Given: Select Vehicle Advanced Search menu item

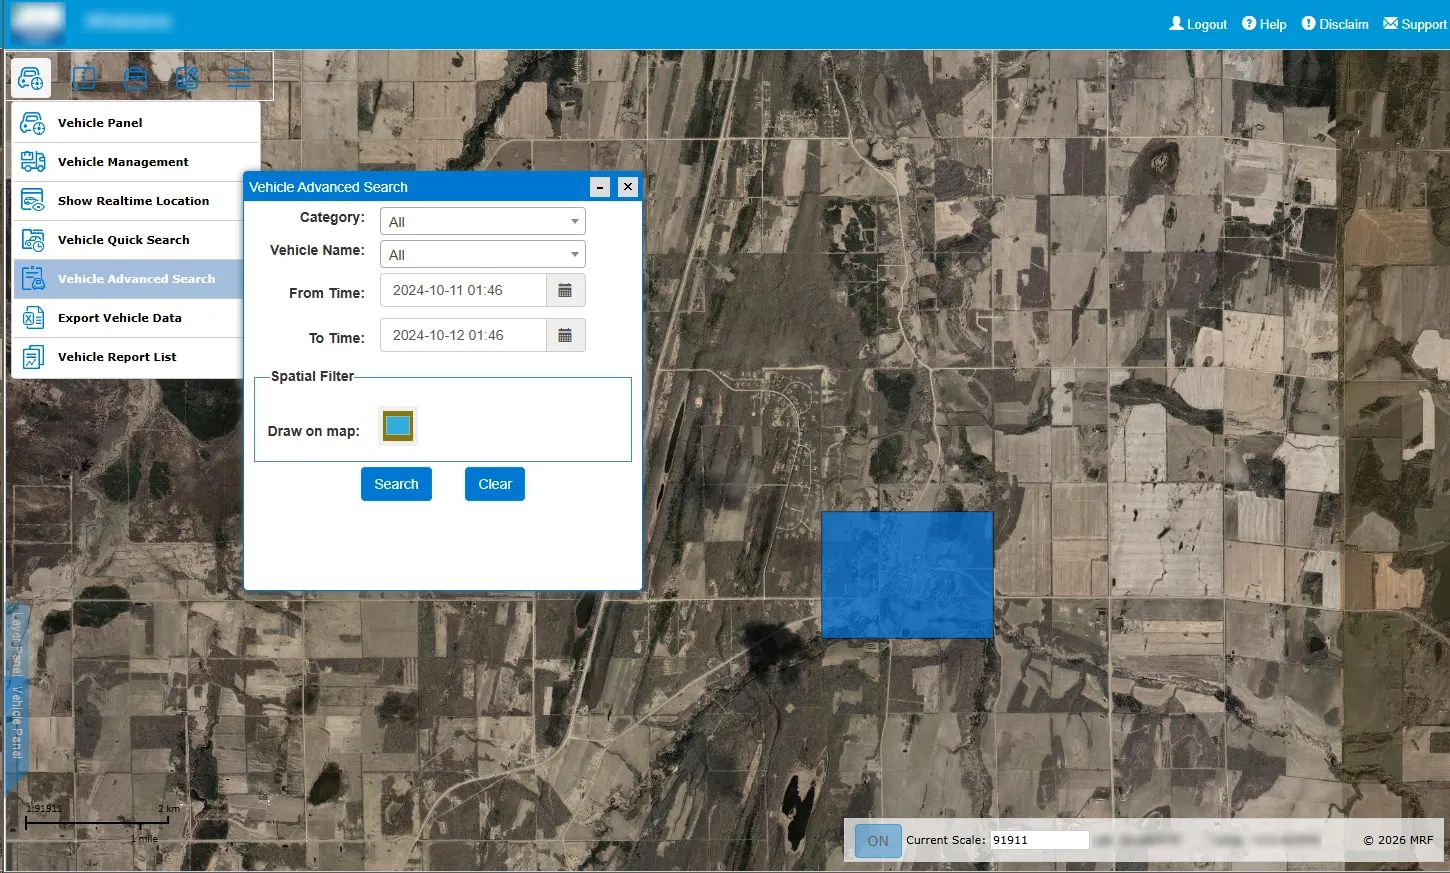Looking at the screenshot, I should [x=128, y=279].
